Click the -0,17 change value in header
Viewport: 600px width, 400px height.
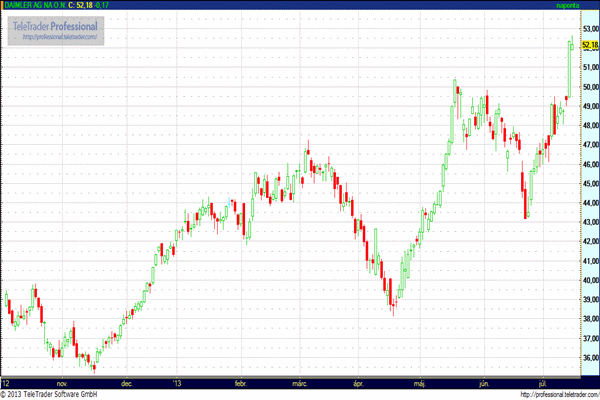[103, 7]
